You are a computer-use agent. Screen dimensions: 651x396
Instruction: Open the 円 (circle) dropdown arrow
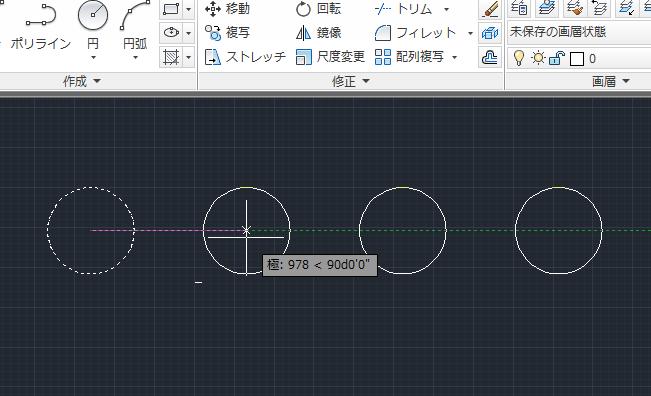click(x=93, y=58)
